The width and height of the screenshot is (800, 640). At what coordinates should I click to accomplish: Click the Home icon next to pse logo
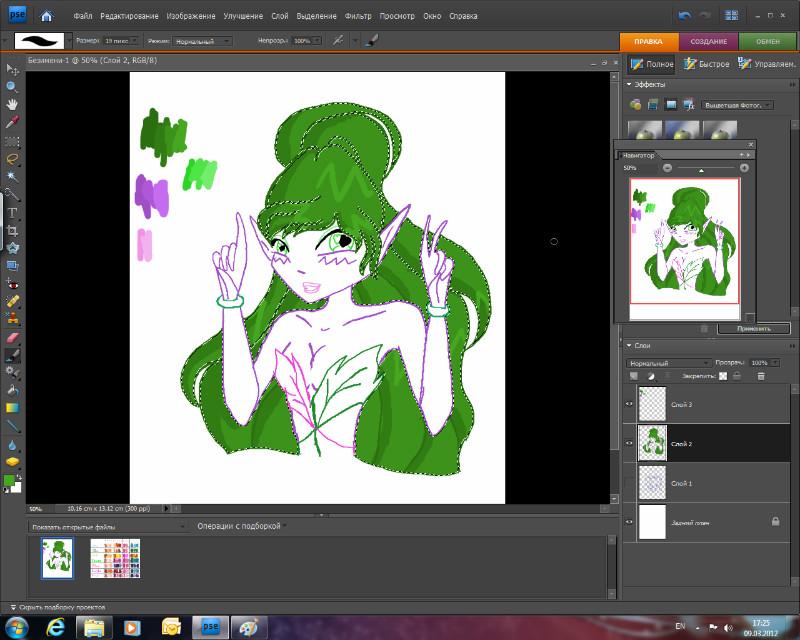[x=47, y=15]
